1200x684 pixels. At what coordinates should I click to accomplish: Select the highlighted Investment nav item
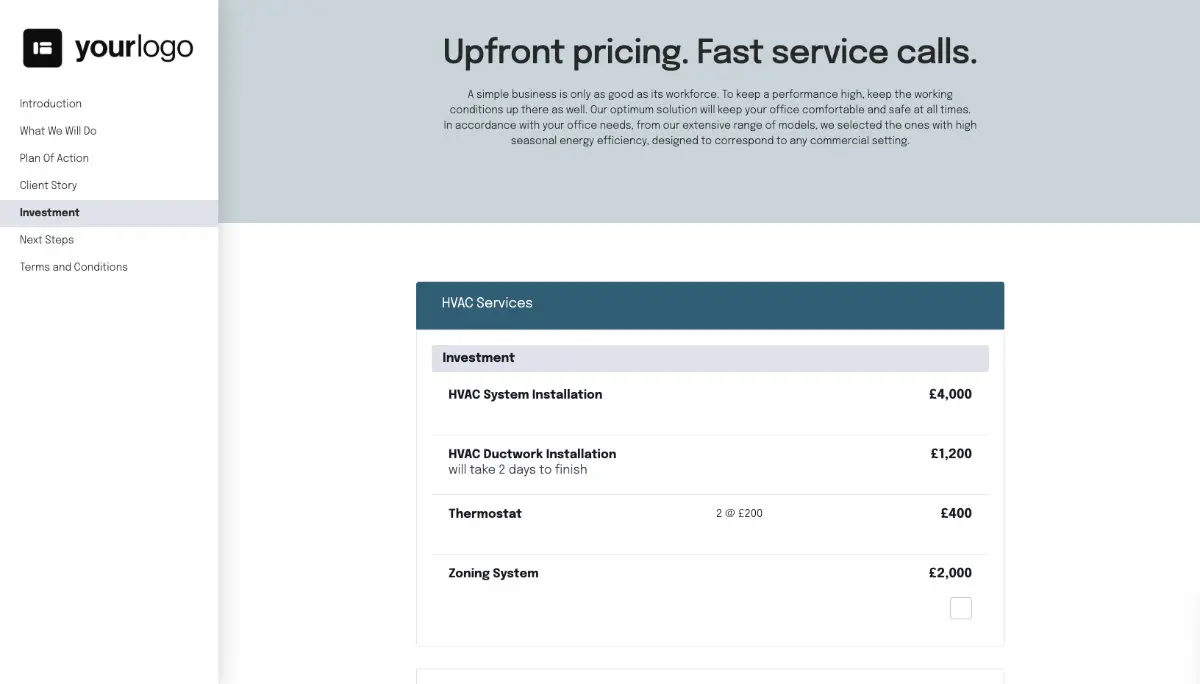pyautogui.click(x=49, y=212)
